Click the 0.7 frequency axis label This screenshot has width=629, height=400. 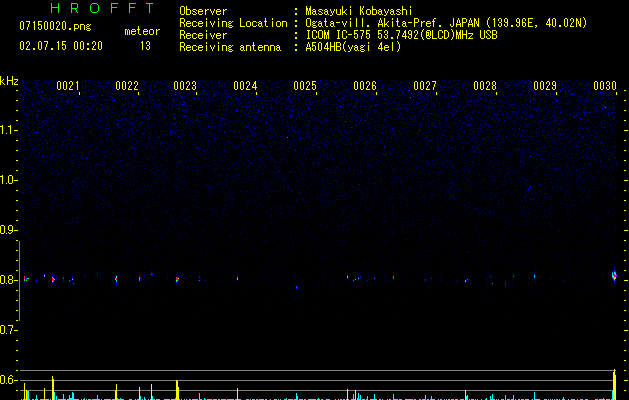click(8, 330)
